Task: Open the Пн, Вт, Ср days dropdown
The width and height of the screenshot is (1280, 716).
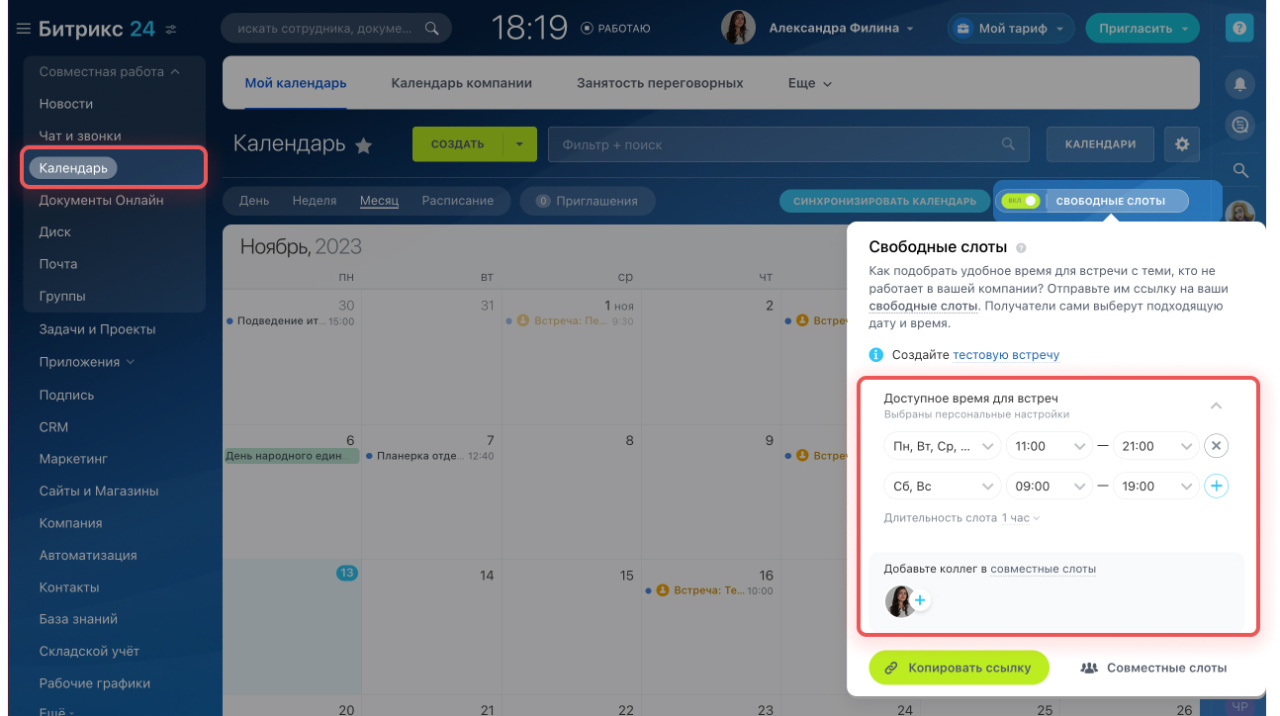Action: [x=941, y=446]
